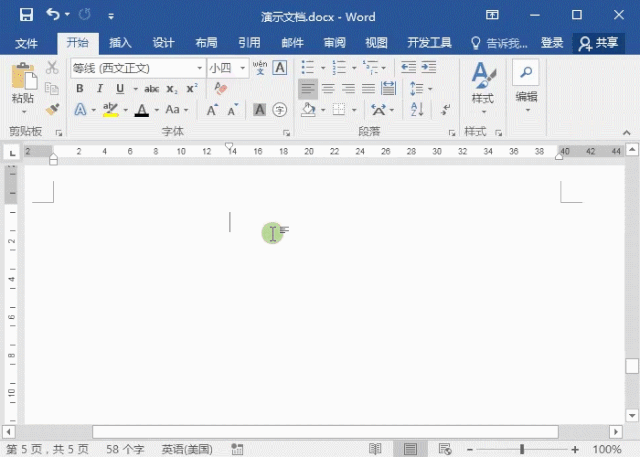Apply distributed alignment icon

pyautogui.click(x=388, y=89)
